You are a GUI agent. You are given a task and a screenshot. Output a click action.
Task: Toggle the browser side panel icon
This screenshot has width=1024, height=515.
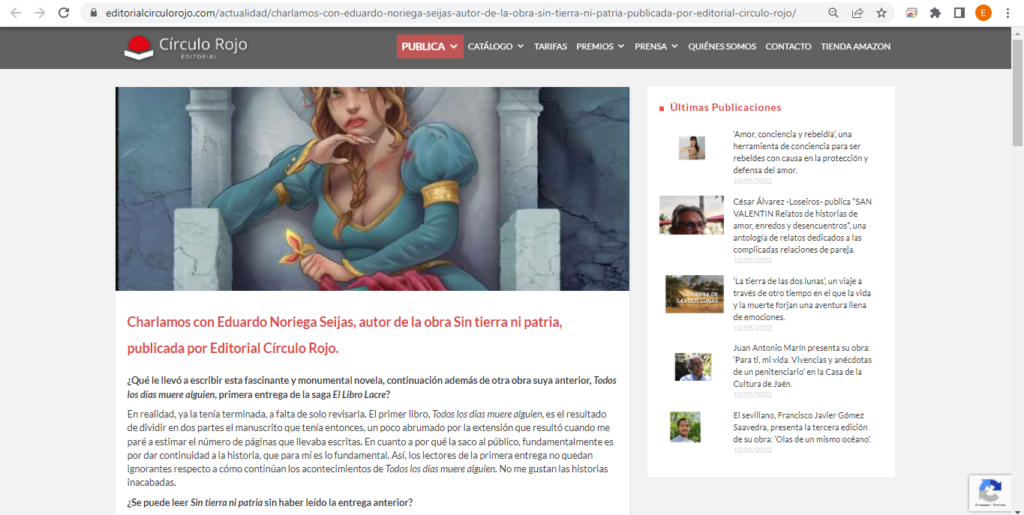pos(959,12)
